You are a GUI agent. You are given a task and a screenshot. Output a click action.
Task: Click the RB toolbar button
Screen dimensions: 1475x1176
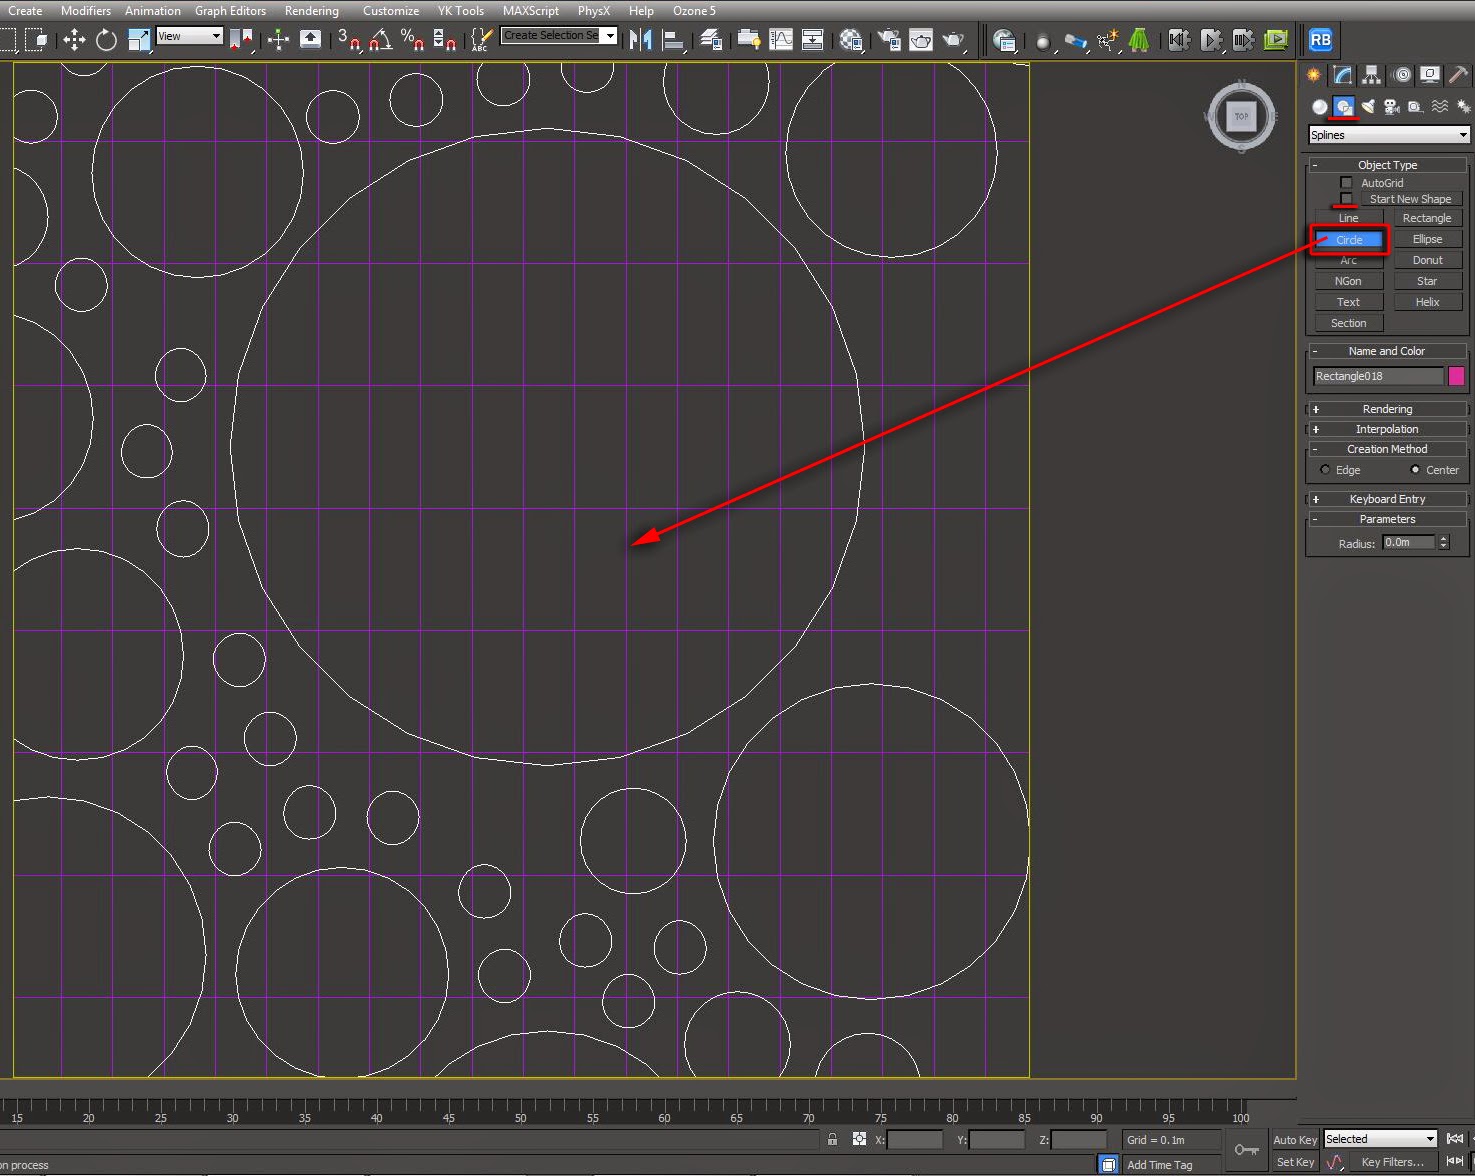click(x=1320, y=40)
